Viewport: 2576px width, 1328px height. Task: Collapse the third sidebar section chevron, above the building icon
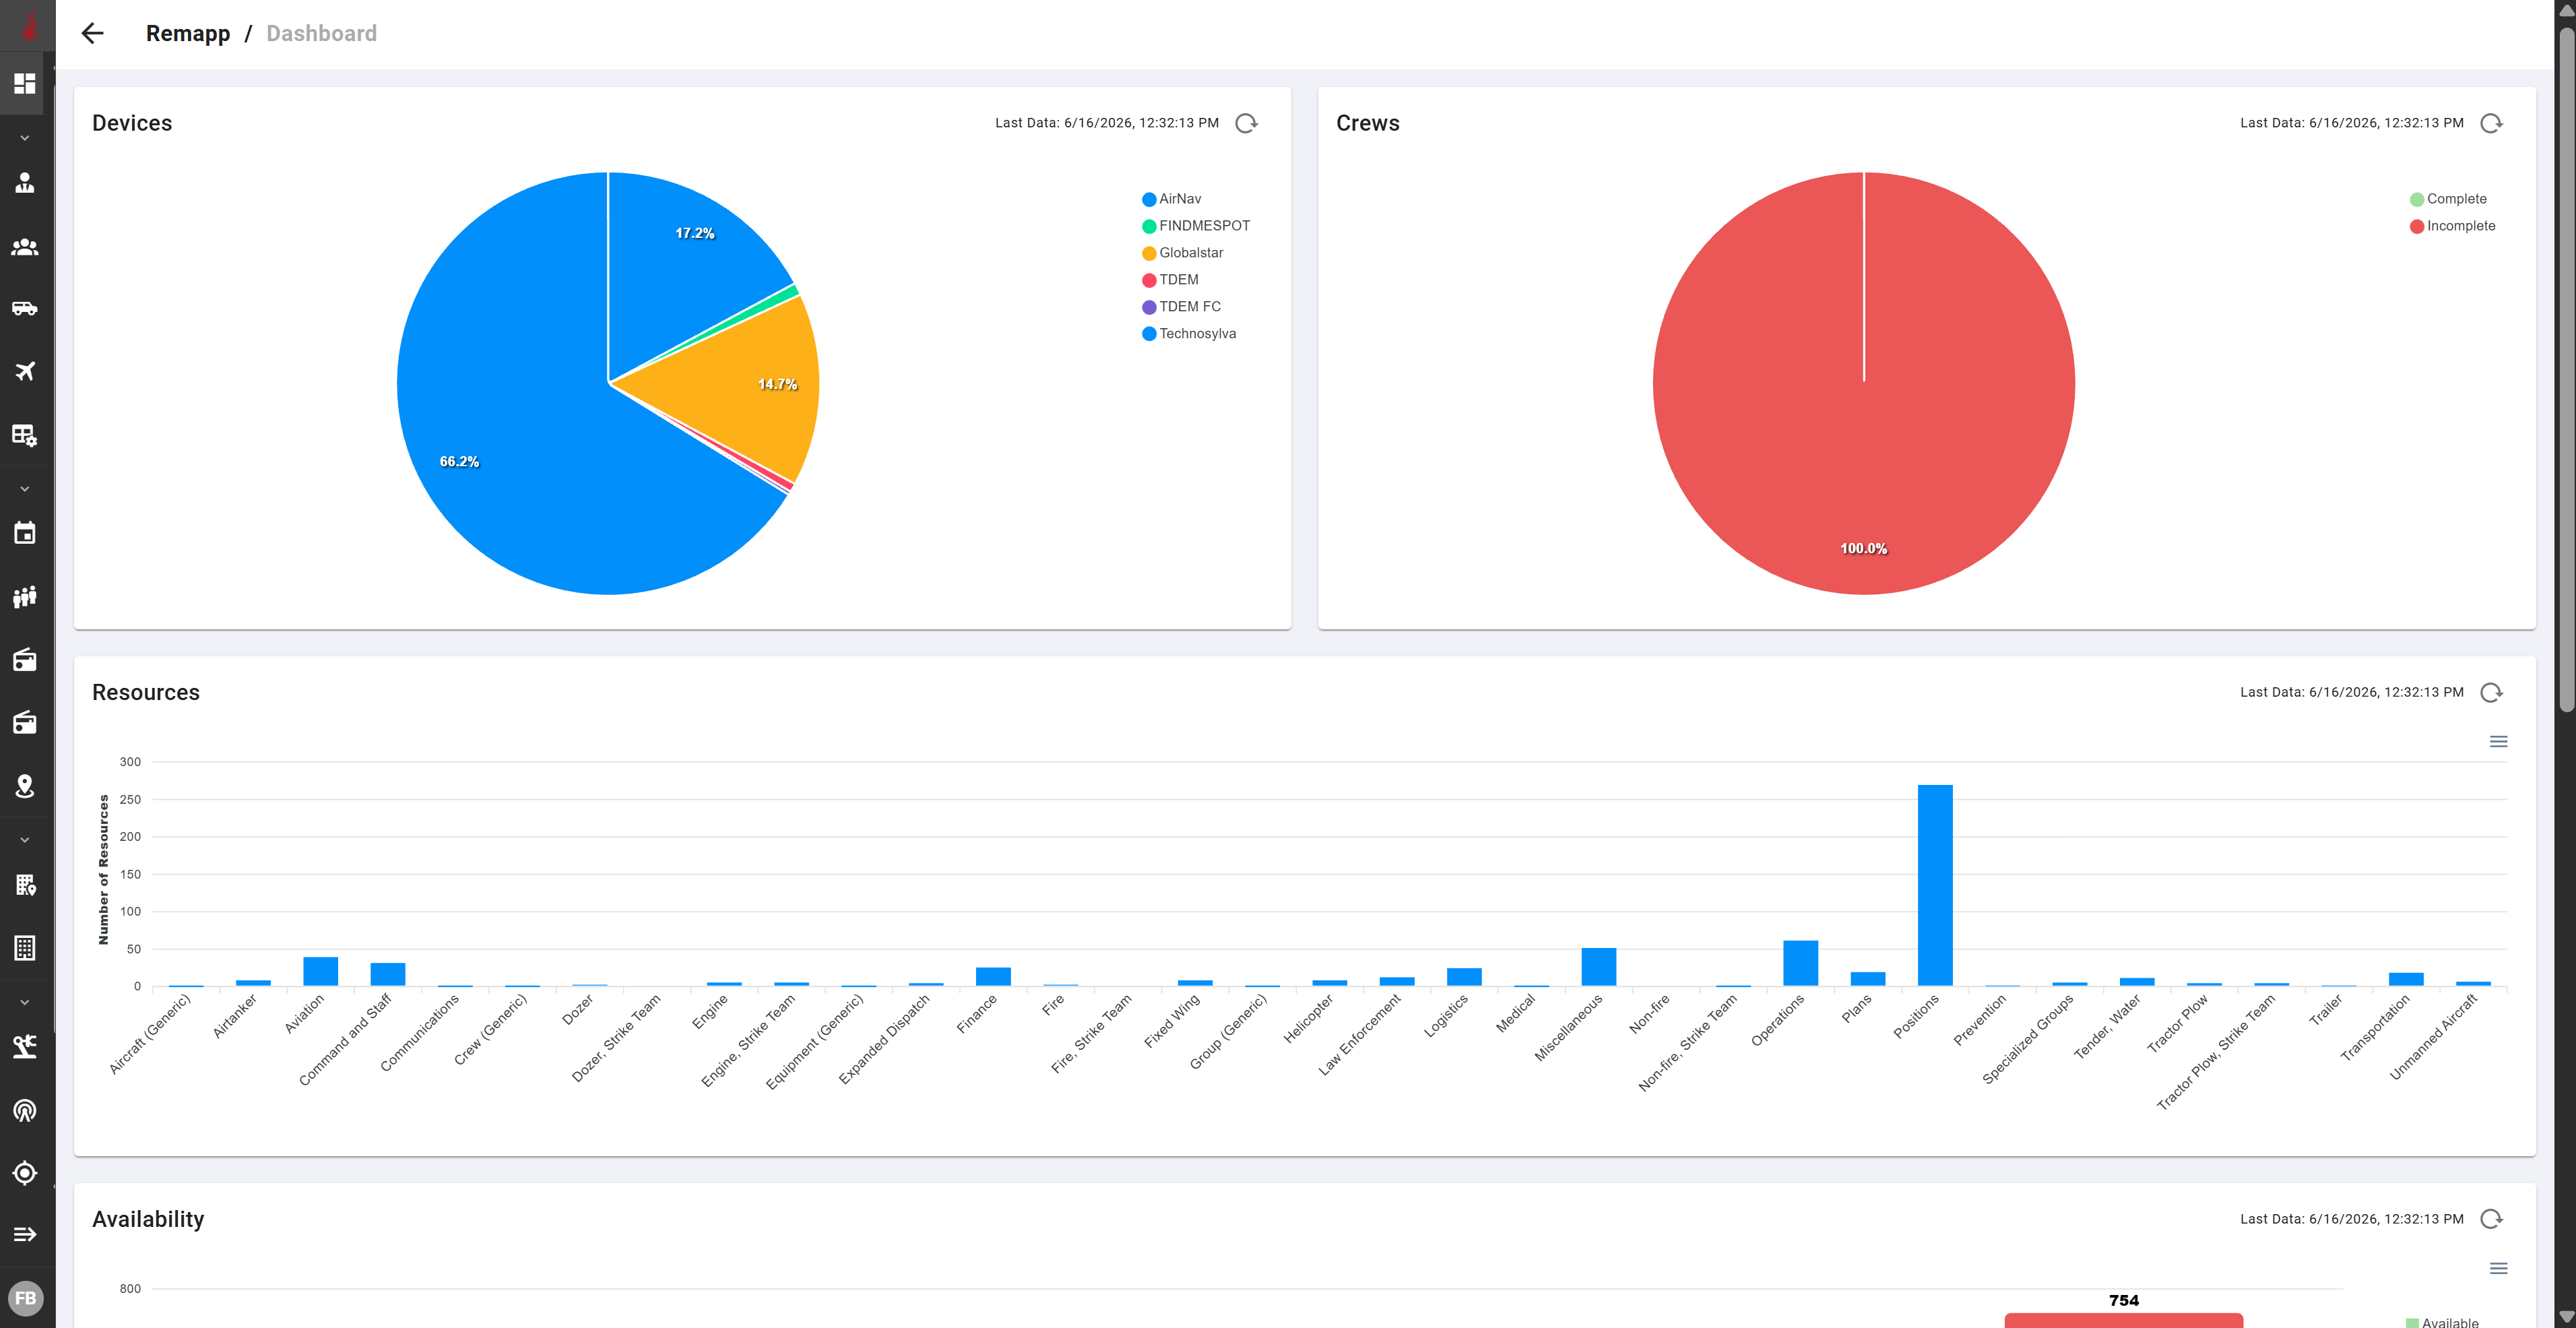(25, 840)
